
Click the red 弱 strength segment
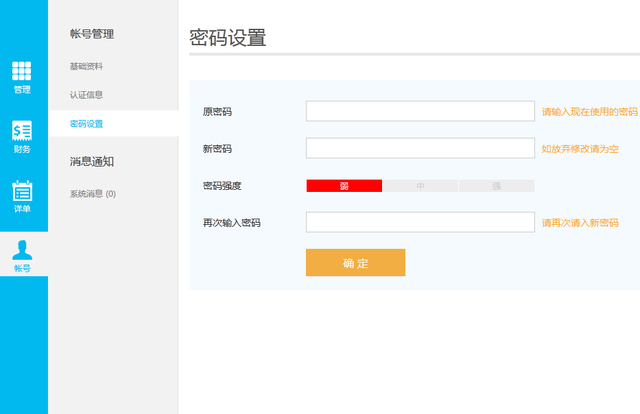tap(344, 186)
